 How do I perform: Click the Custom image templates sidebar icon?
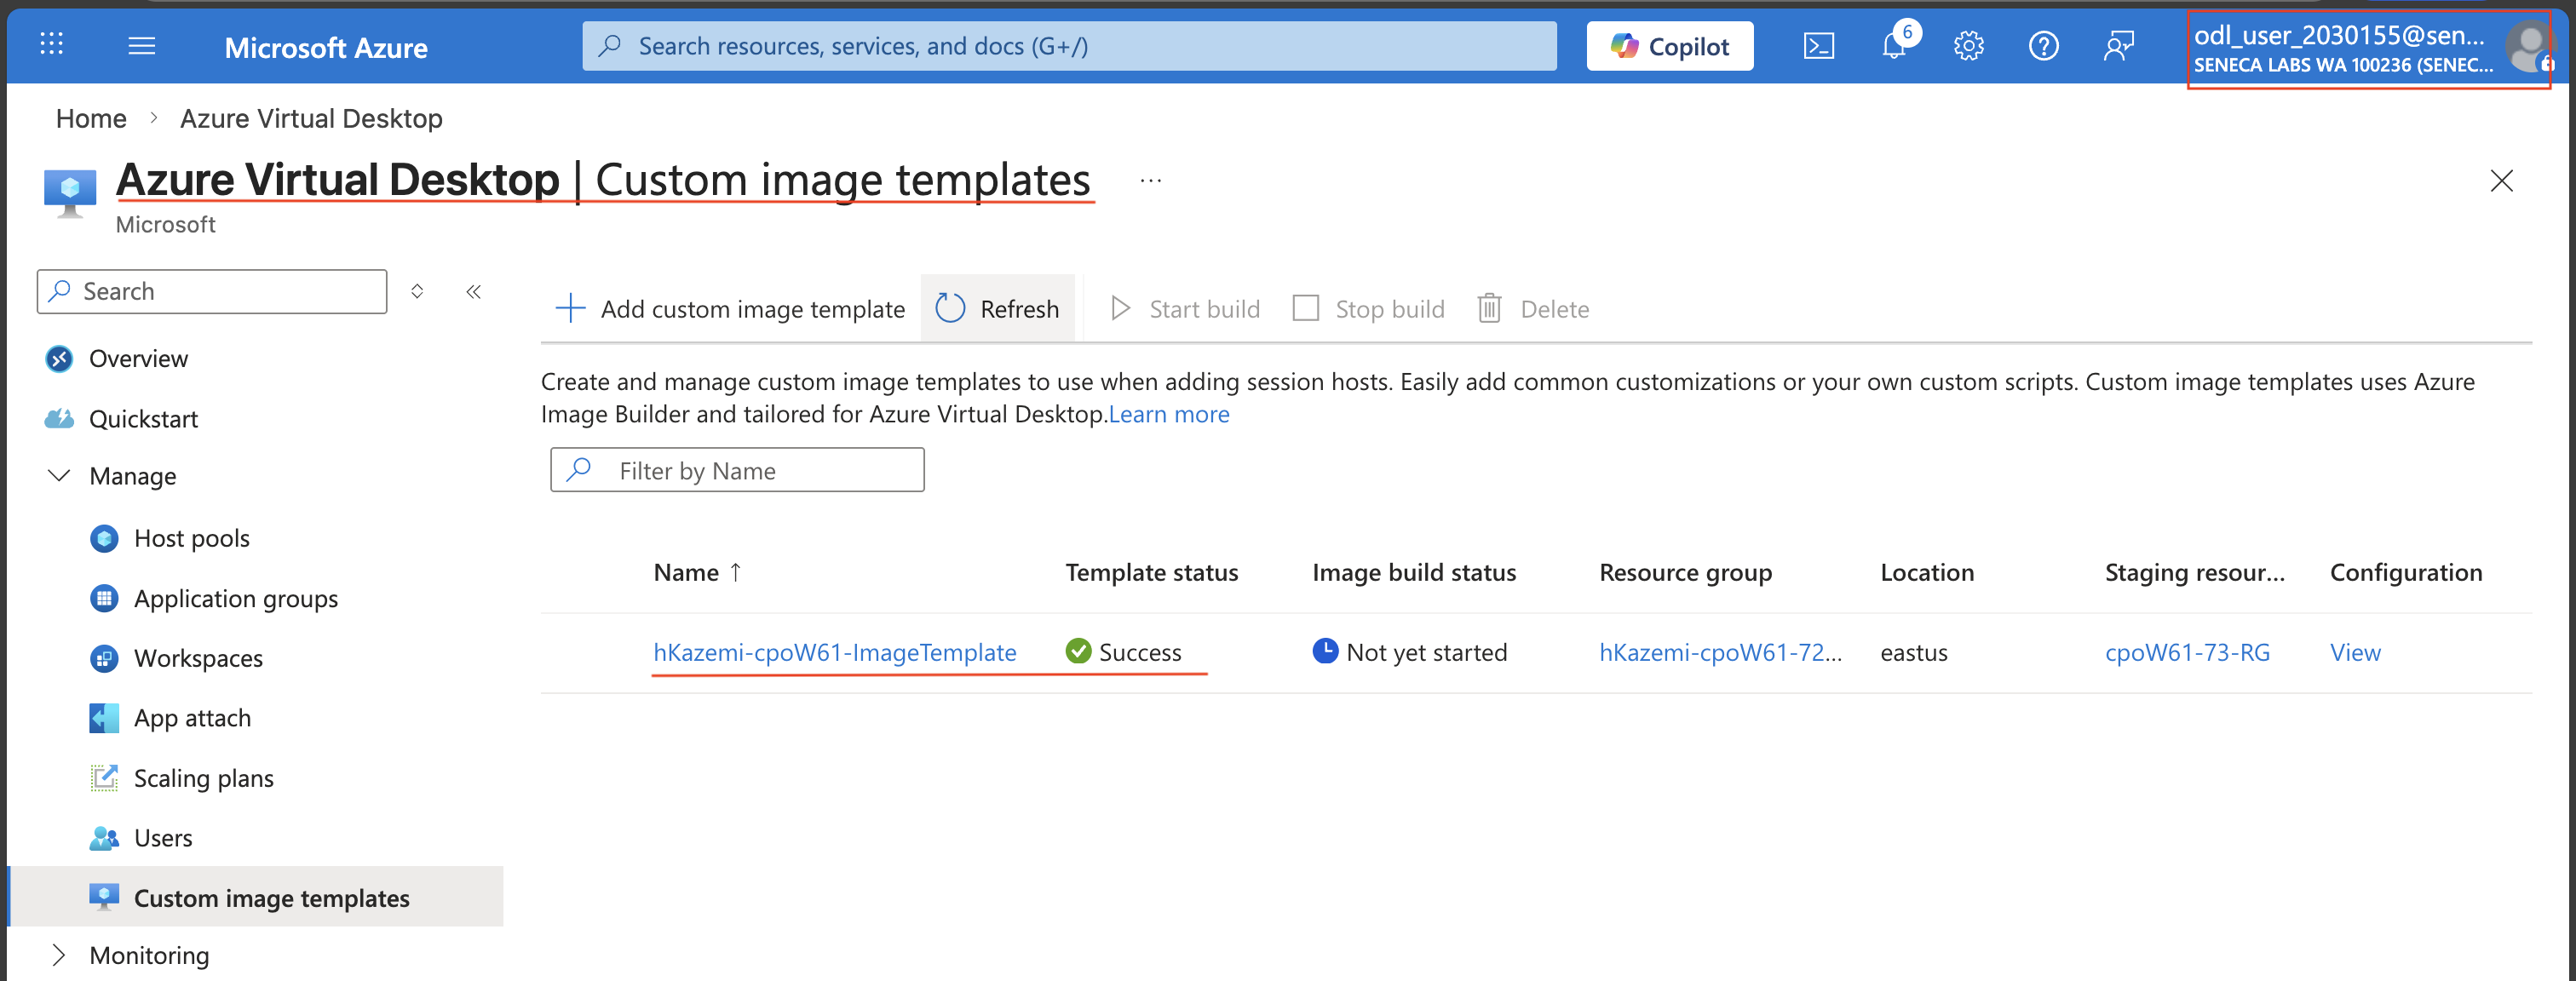pyautogui.click(x=104, y=897)
